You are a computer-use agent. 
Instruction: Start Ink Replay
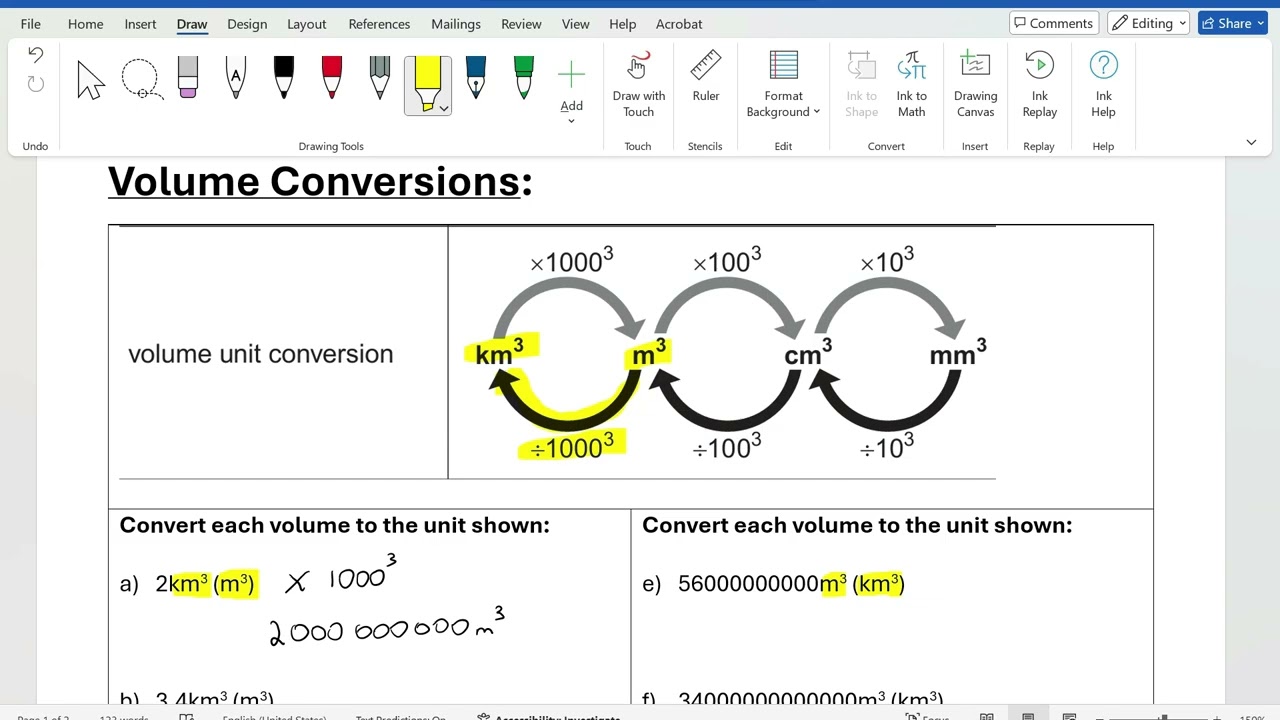(x=1040, y=84)
